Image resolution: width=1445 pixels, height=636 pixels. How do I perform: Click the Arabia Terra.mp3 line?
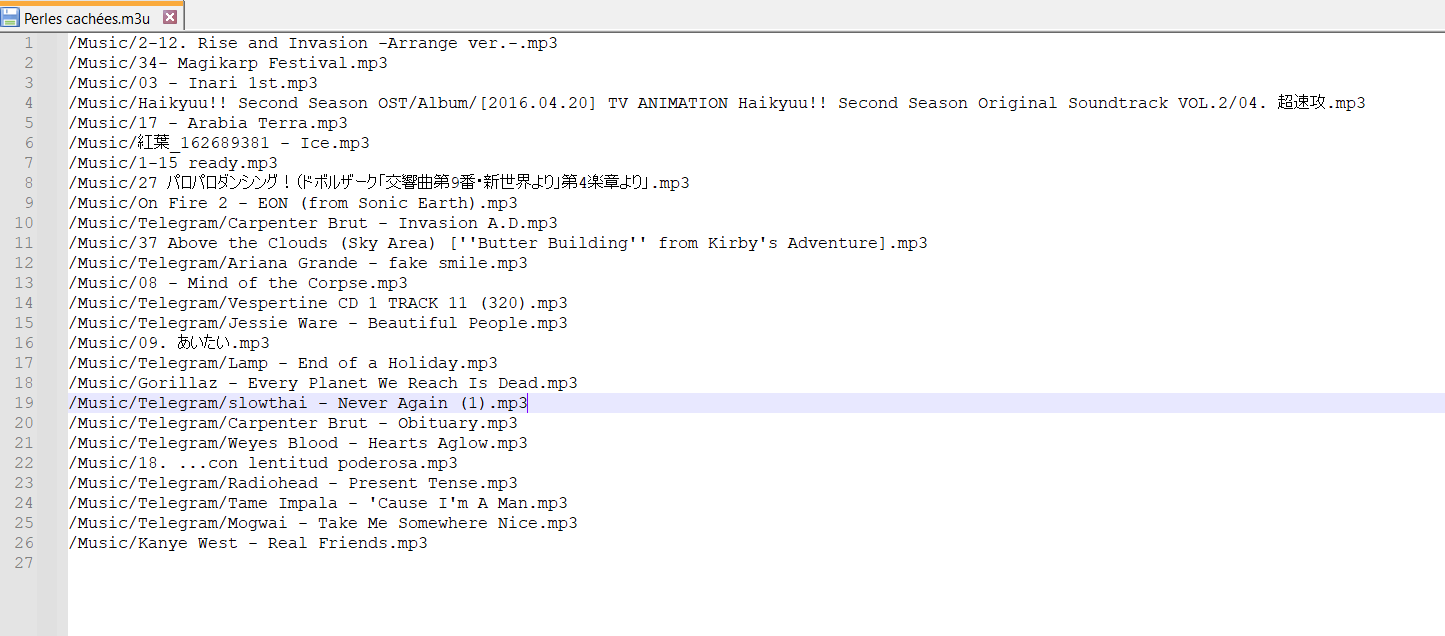(208, 123)
